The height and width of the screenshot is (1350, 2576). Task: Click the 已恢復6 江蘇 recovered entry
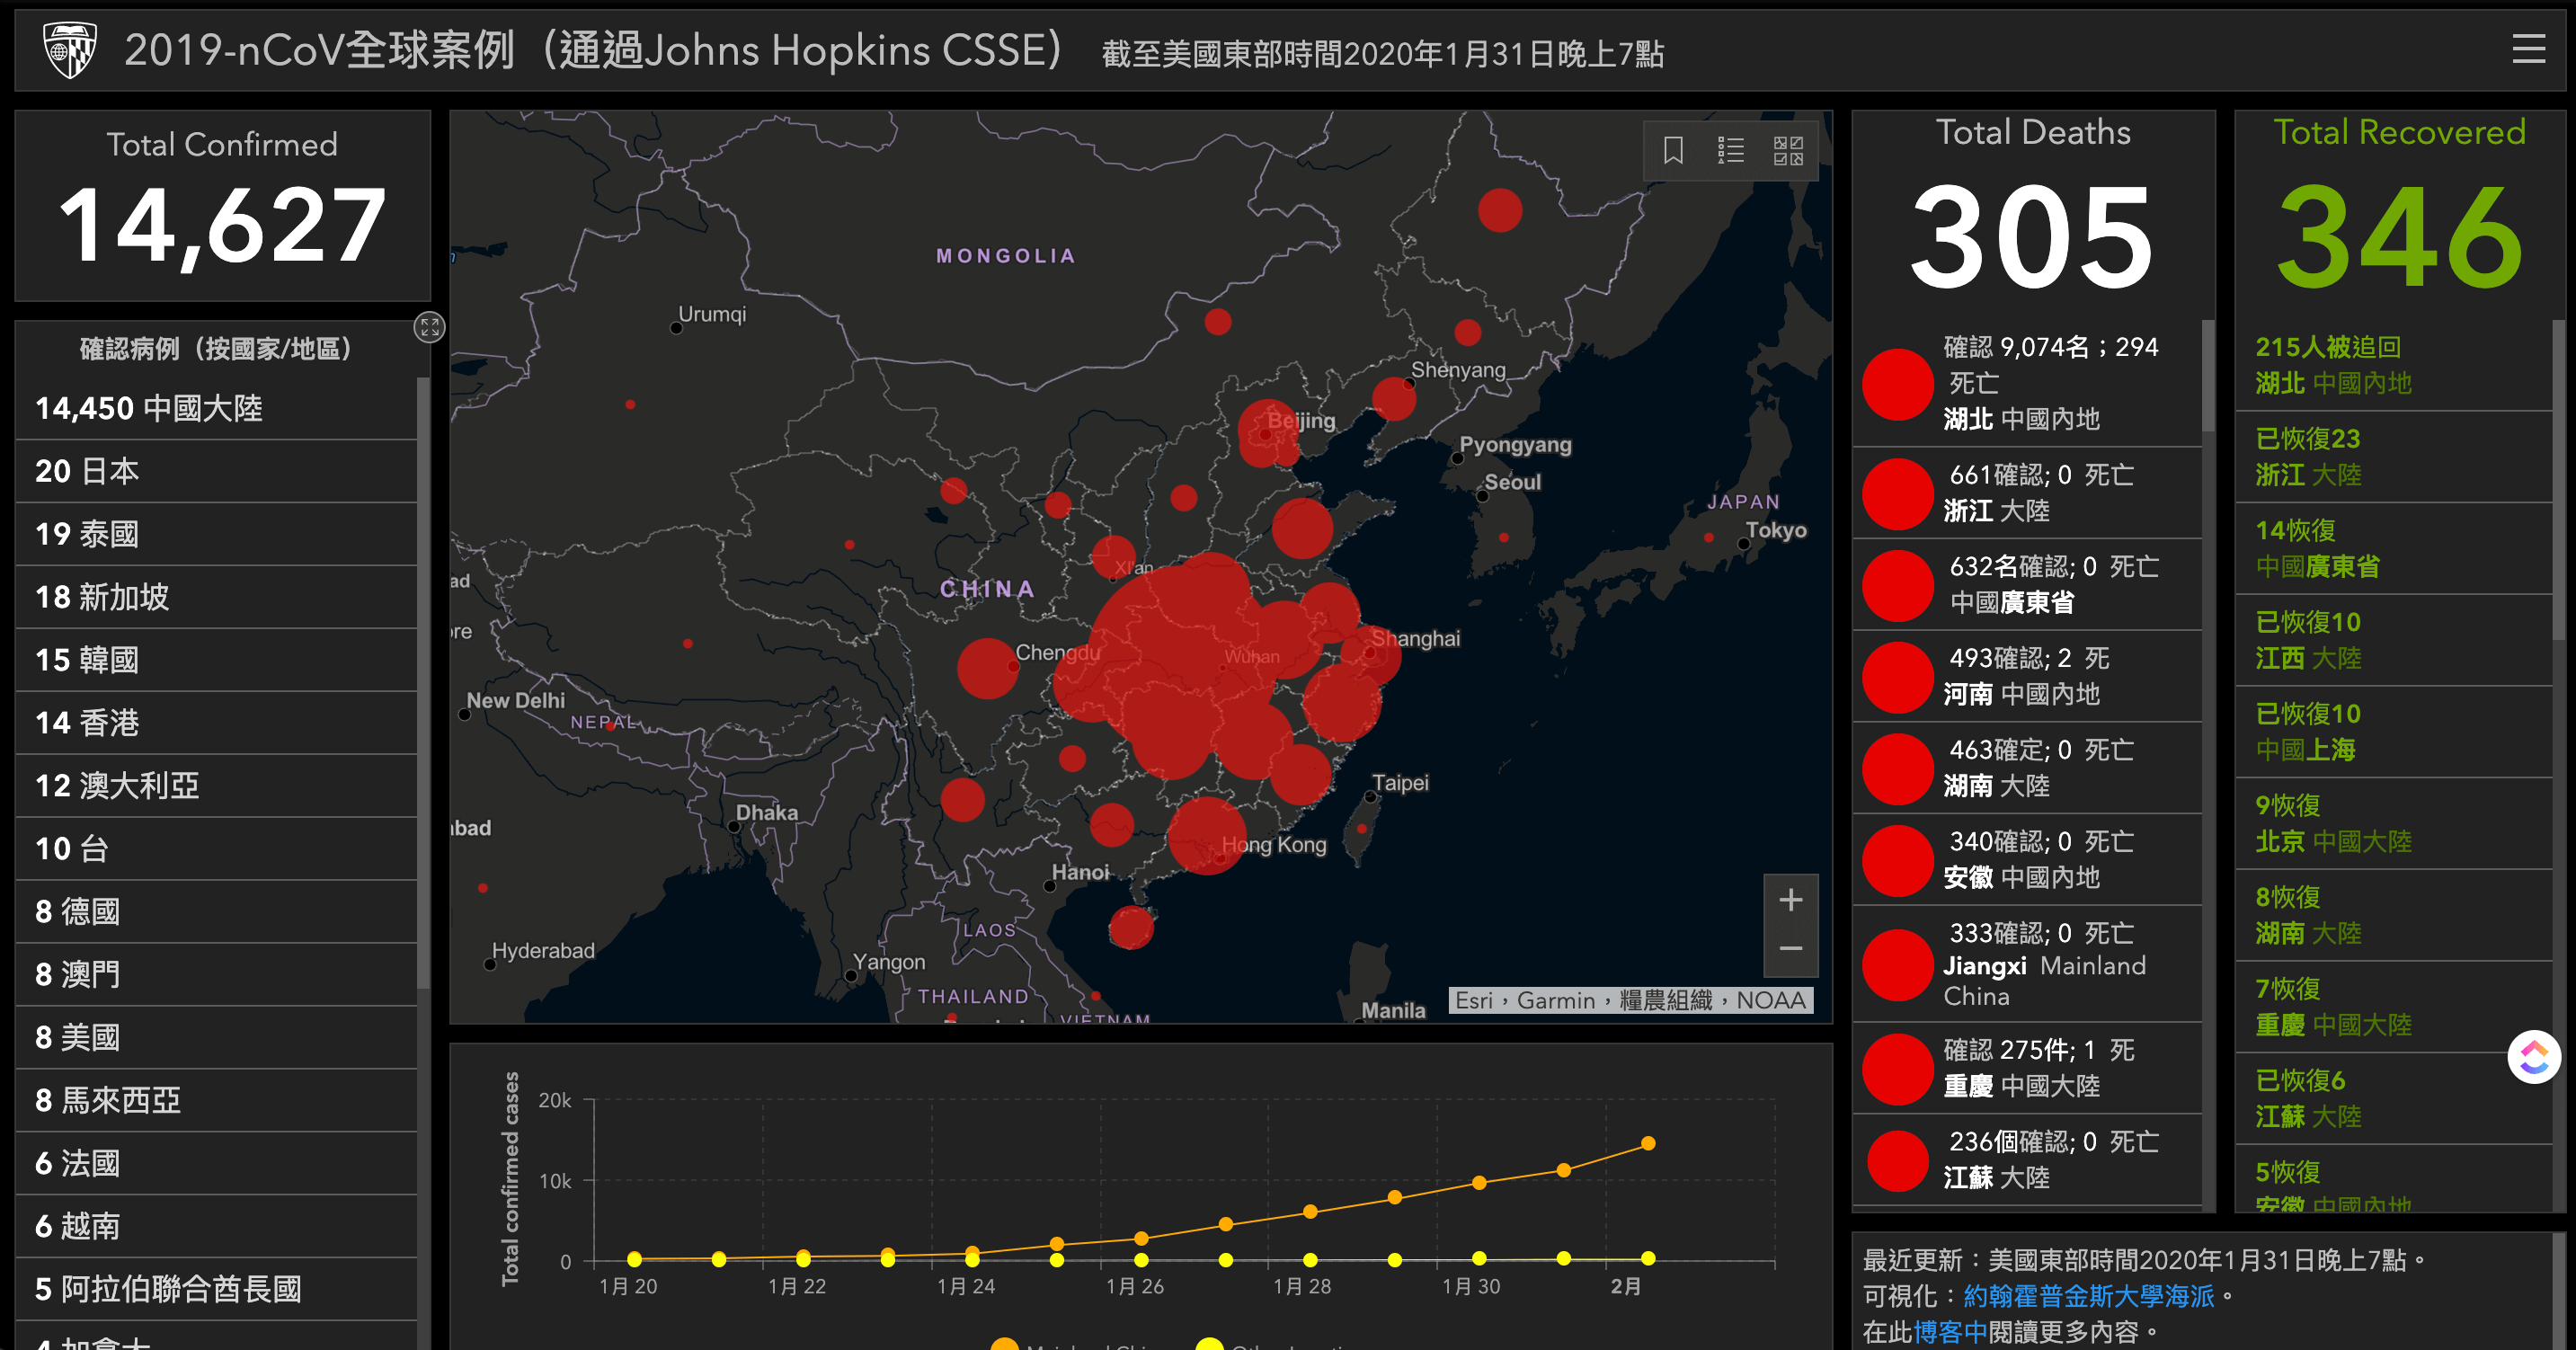tap(2394, 1099)
